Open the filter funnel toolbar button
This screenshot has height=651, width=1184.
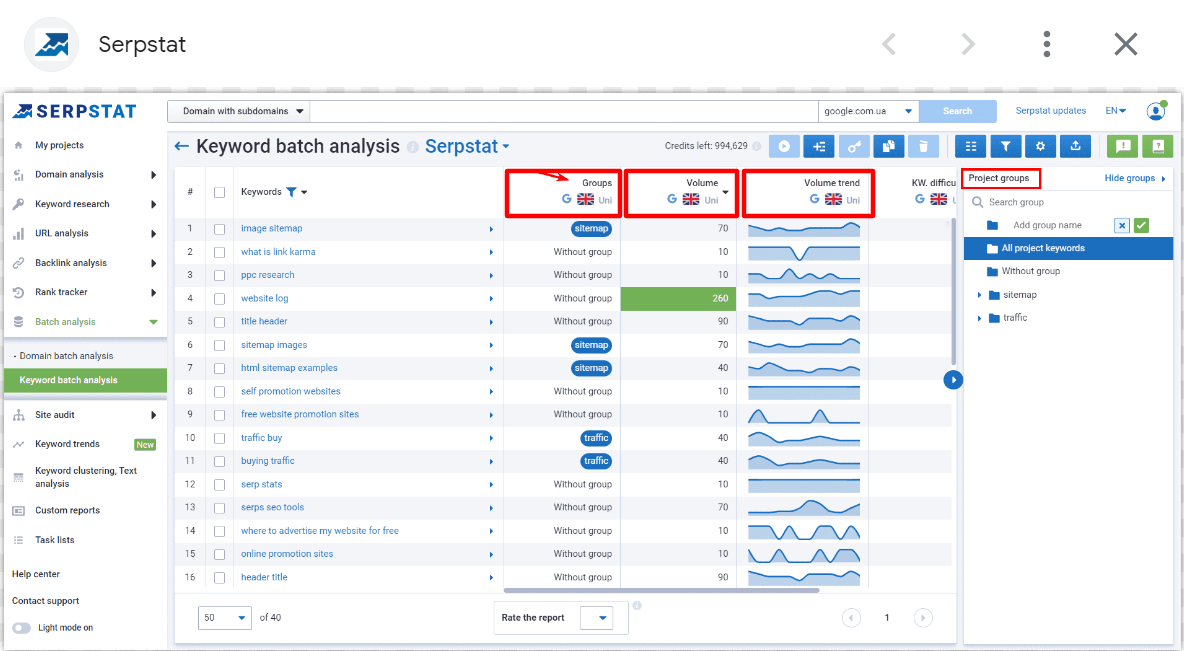coord(1006,147)
